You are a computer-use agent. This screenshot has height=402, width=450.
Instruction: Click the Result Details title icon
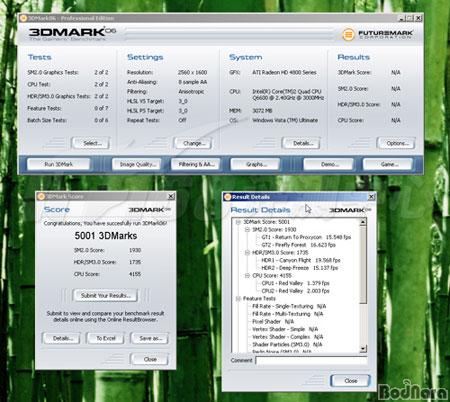228,197
